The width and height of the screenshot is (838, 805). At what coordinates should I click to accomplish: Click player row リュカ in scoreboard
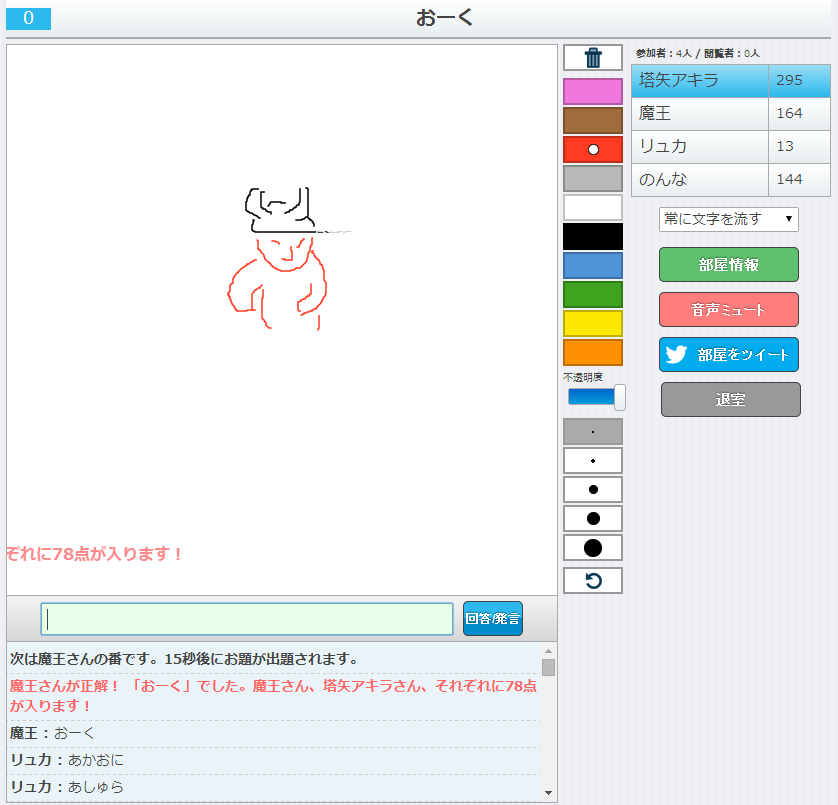(x=731, y=147)
